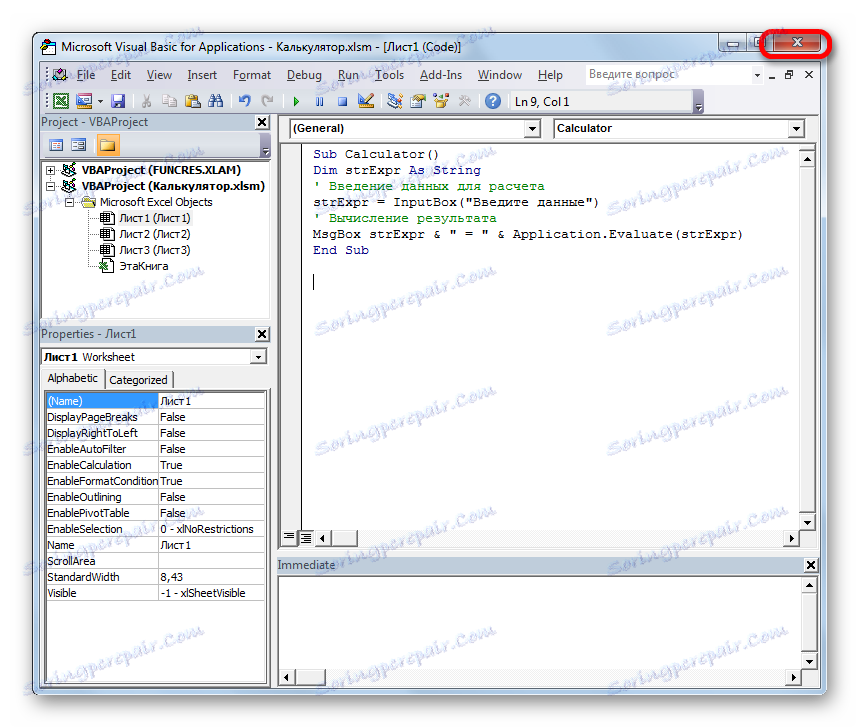Image resolution: width=860 pixels, height=728 pixels.
Task: Switch to the Alphabetic tab
Action: pyautogui.click(x=72, y=379)
